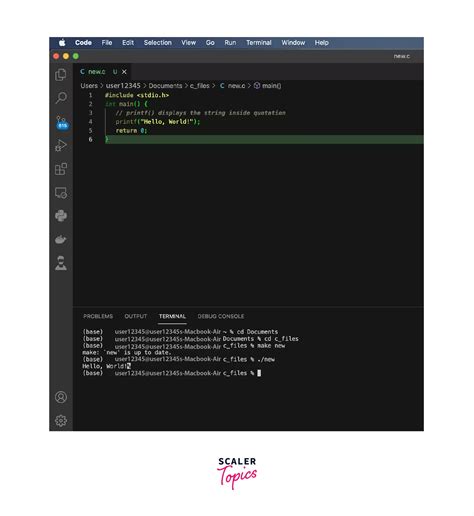Screen dimensions: 474x516
Task: Click the "make: 'new' is up to date." output
Action: [127, 352]
